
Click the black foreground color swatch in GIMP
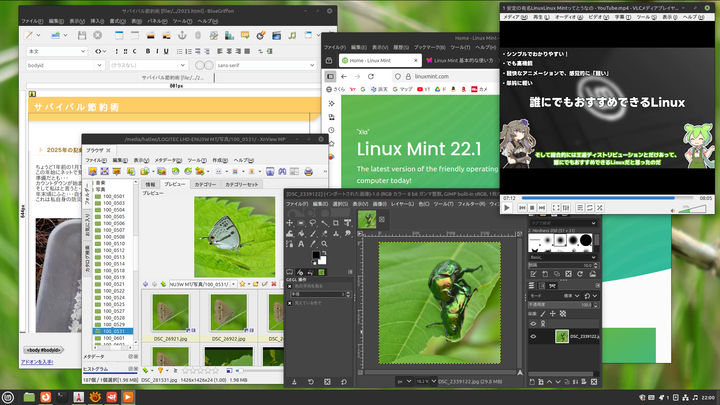pos(316,255)
